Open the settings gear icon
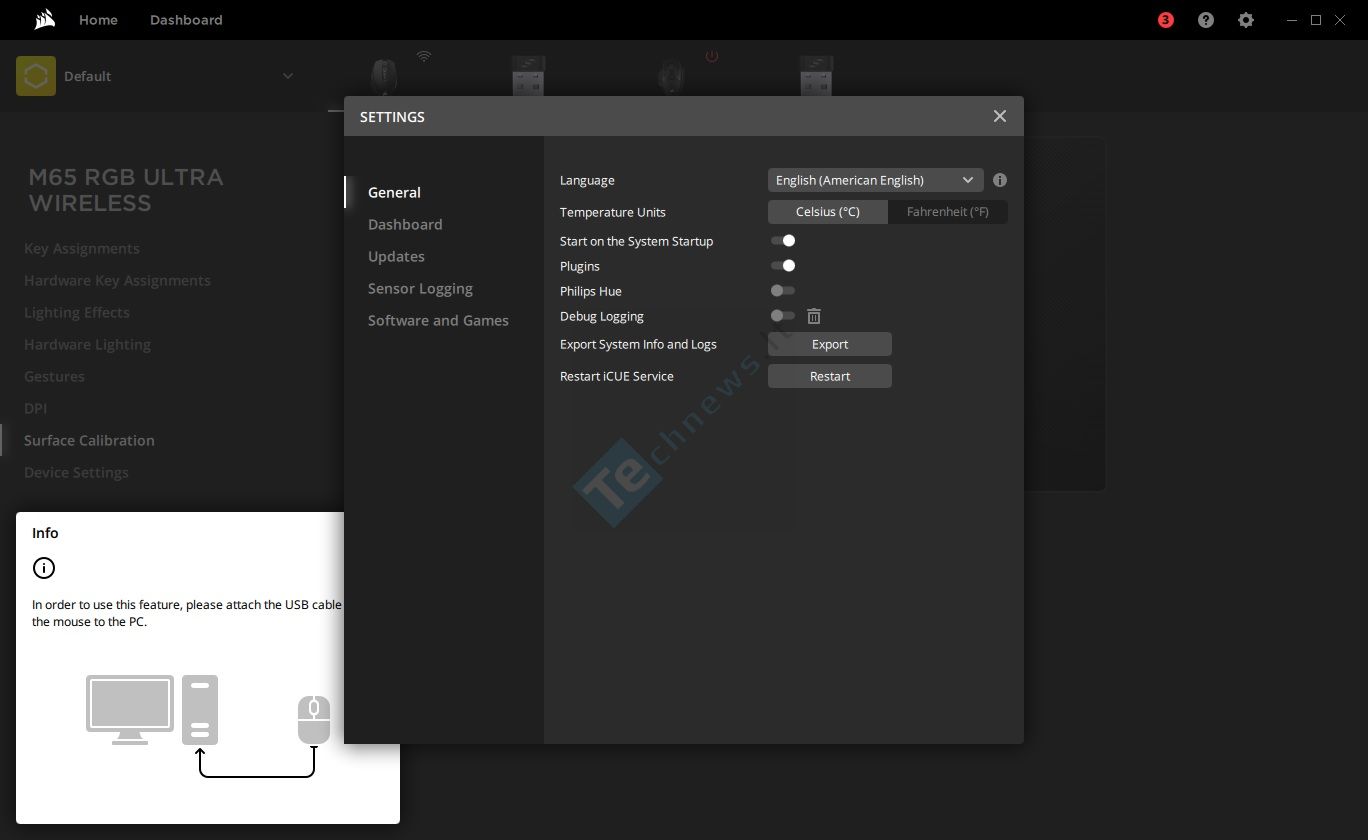The height and width of the screenshot is (840, 1368). (1246, 20)
